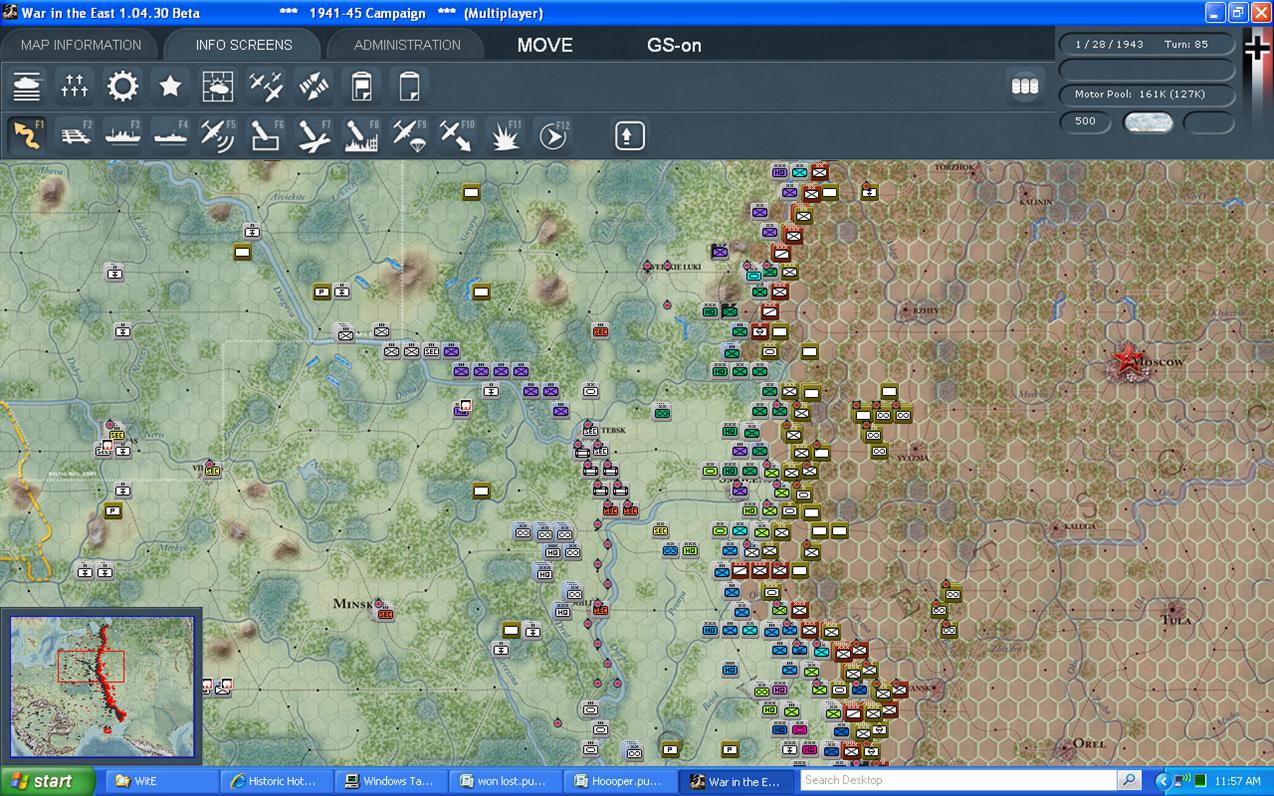Click F12 end turn arrow icon

pyautogui.click(x=553, y=135)
